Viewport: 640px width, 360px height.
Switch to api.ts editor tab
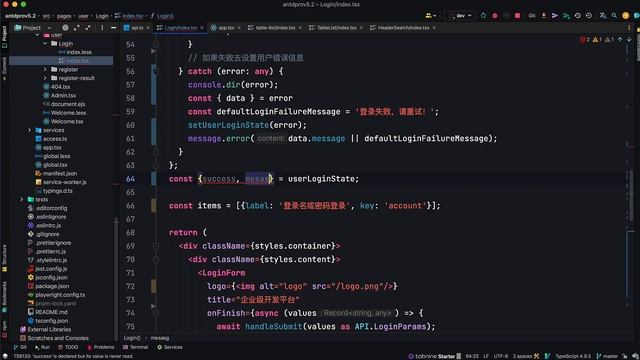[x=137, y=28]
